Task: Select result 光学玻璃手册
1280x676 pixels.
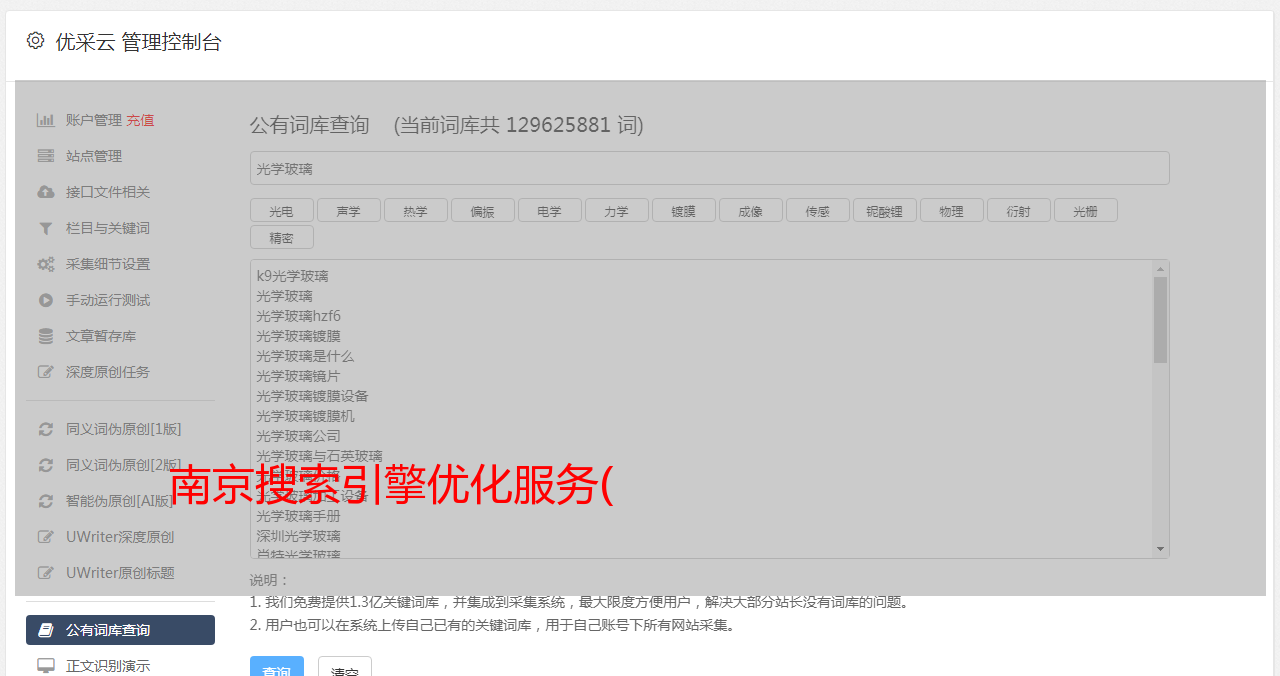Action: pos(298,516)
